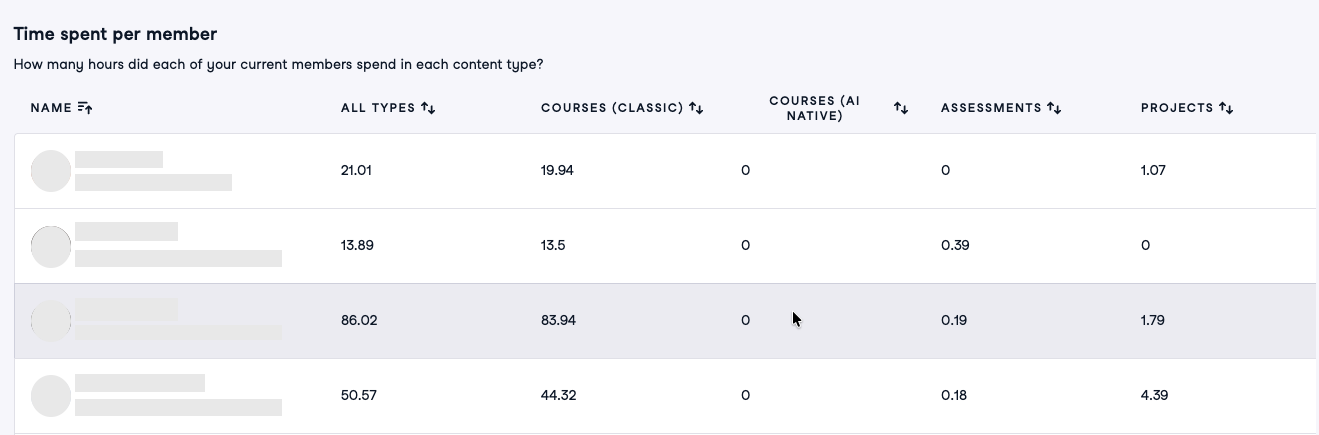1319x435 pixels.
Task: Sort by Name column sort icon
Action: (85, 108)
